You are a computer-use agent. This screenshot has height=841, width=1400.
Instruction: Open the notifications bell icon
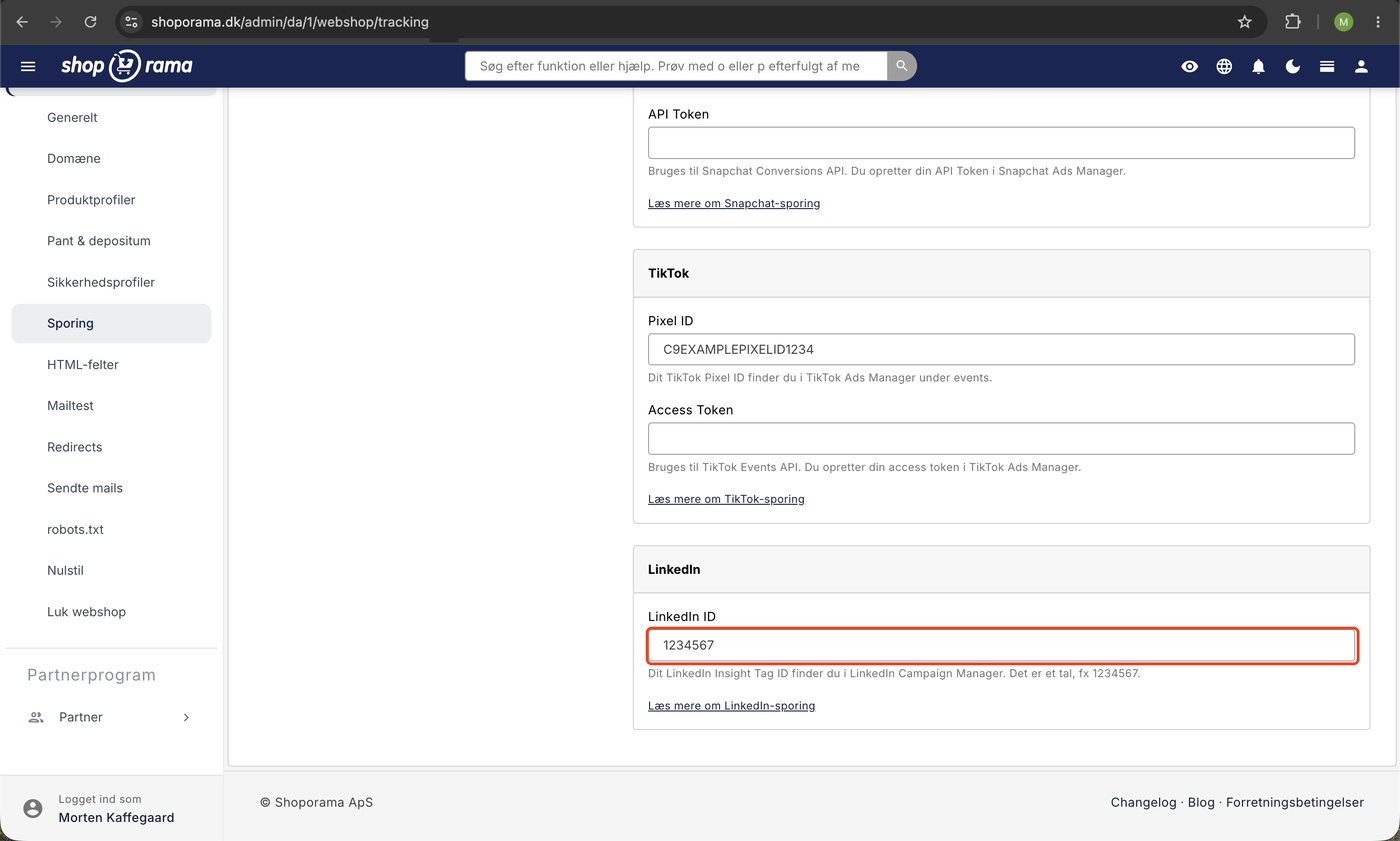point(1258,66)
